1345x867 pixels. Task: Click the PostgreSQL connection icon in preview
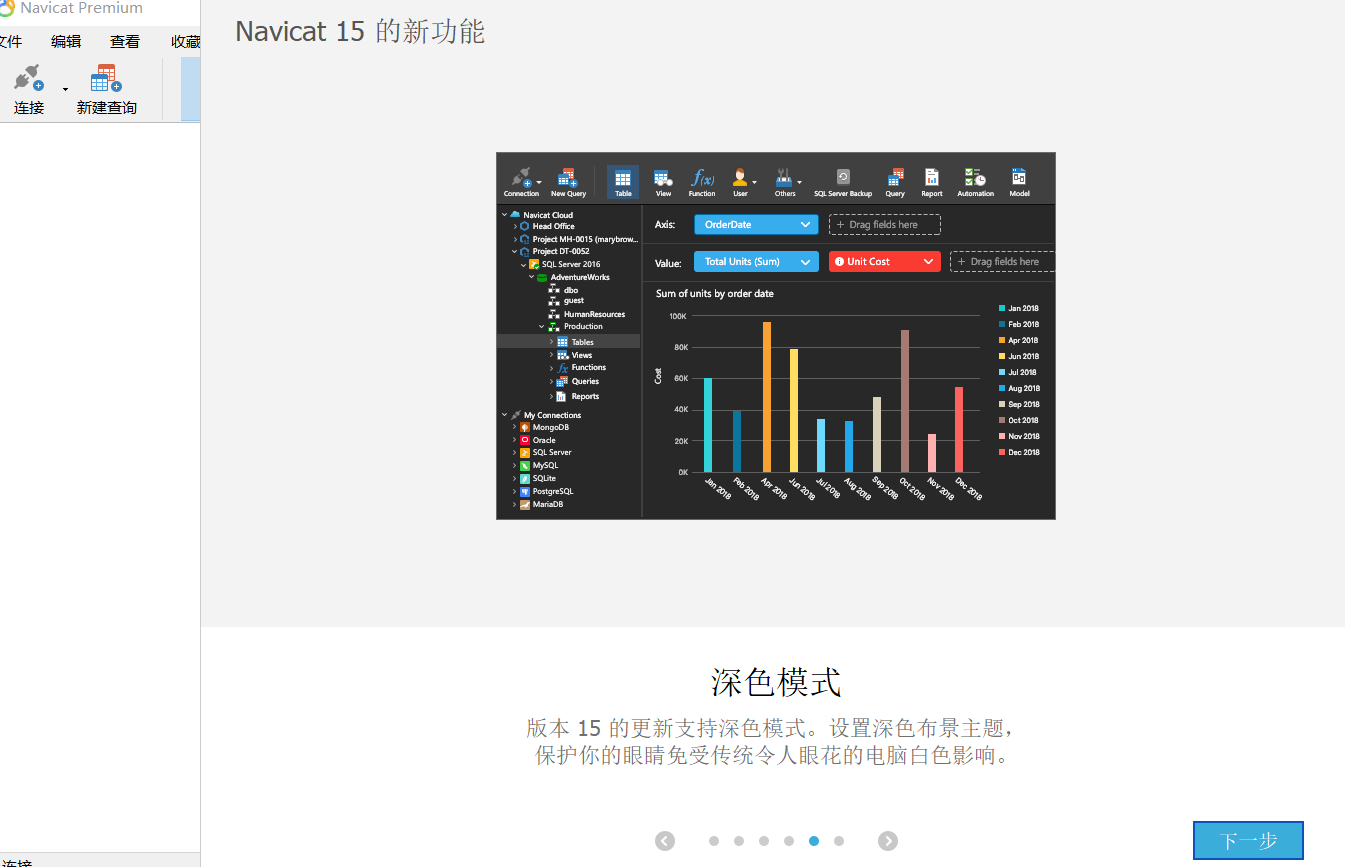[x=525, y=492]
